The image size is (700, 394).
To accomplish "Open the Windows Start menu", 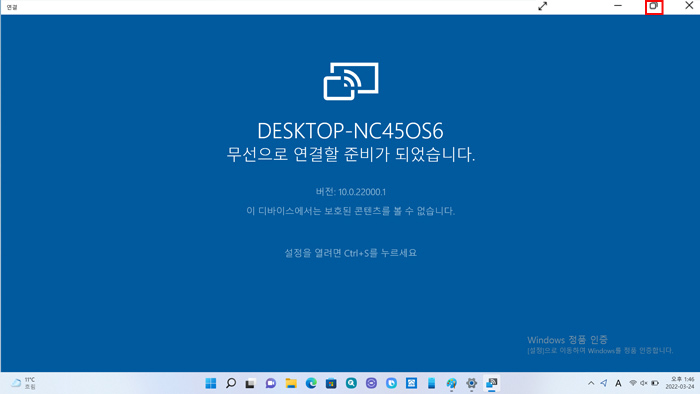I will click(x=211, y=383).
